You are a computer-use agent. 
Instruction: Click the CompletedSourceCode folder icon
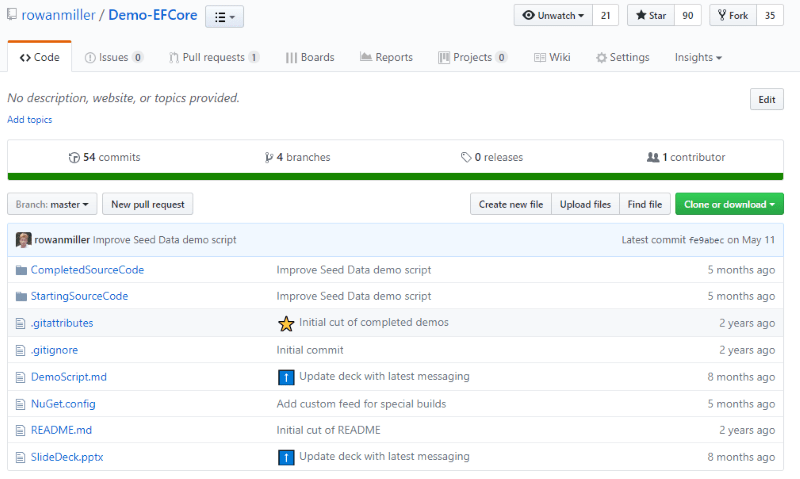21,270
